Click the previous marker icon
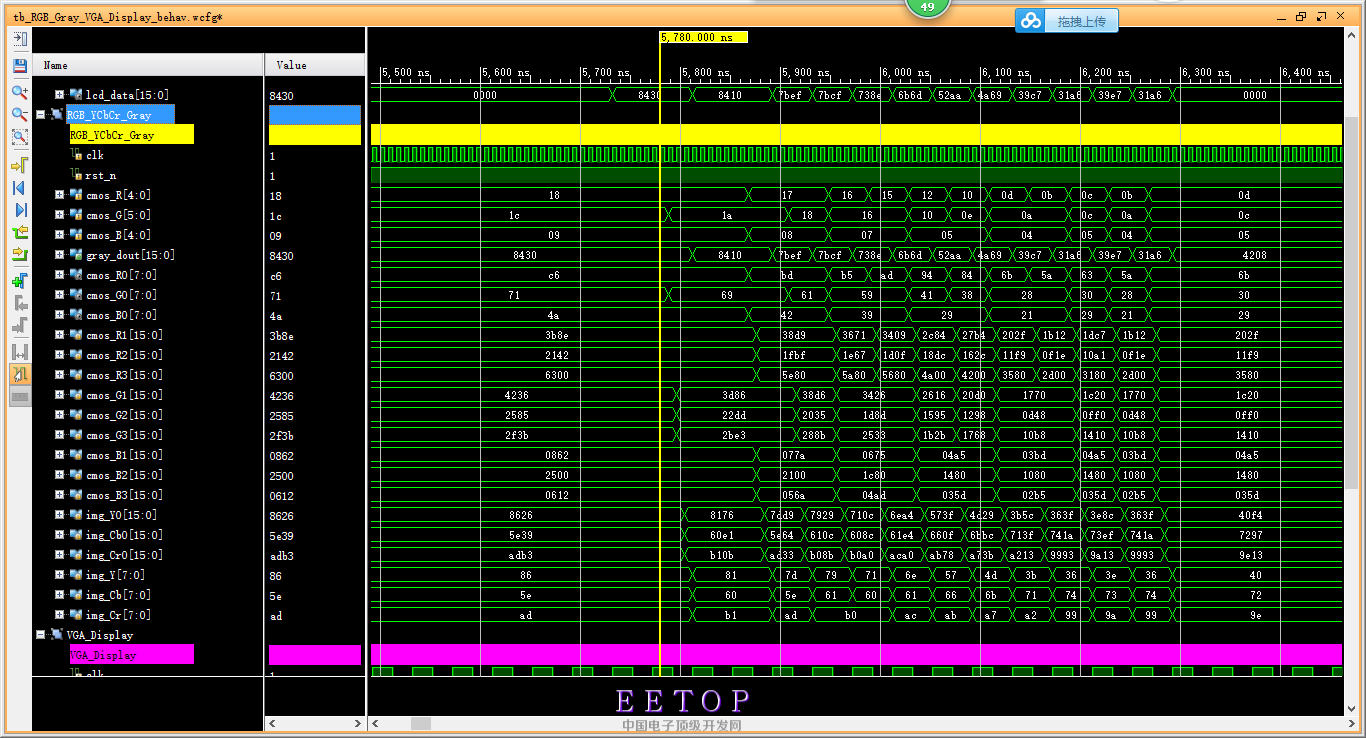 [x=19, y=303]
